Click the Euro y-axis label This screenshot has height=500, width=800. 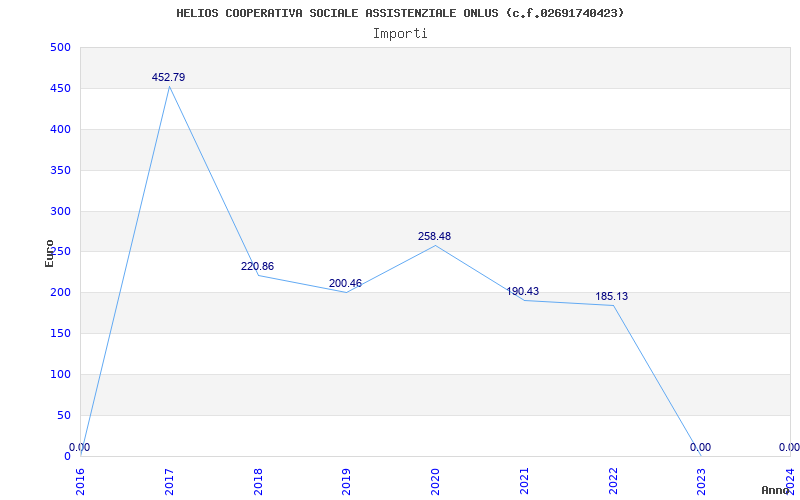coord(49,253)
